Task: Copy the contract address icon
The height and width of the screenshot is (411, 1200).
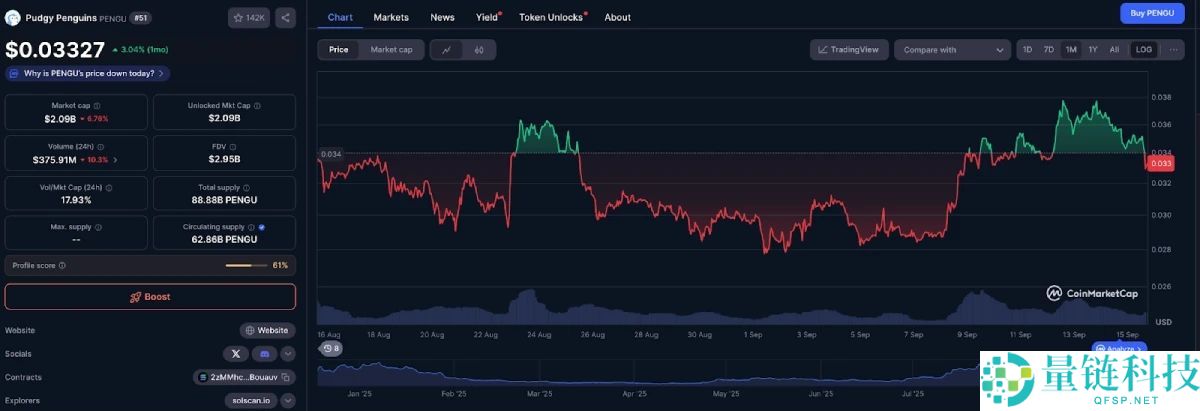Action: [285, 377]
